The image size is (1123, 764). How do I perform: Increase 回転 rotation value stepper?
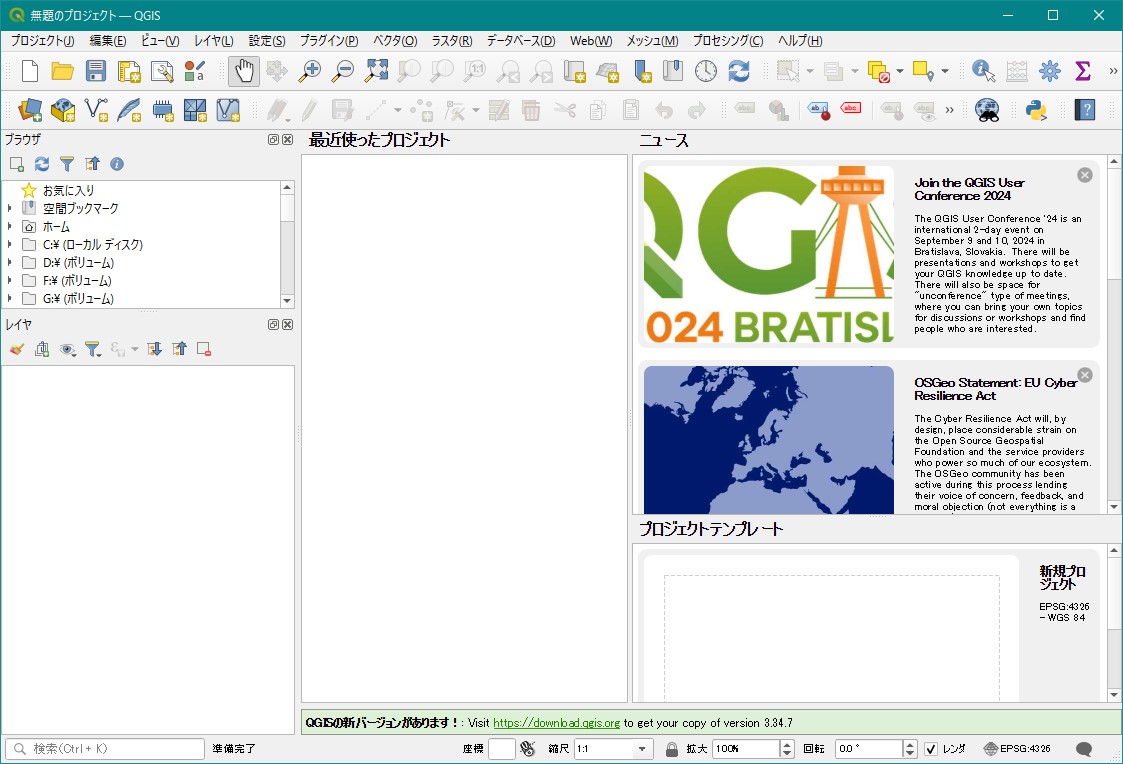910,745
